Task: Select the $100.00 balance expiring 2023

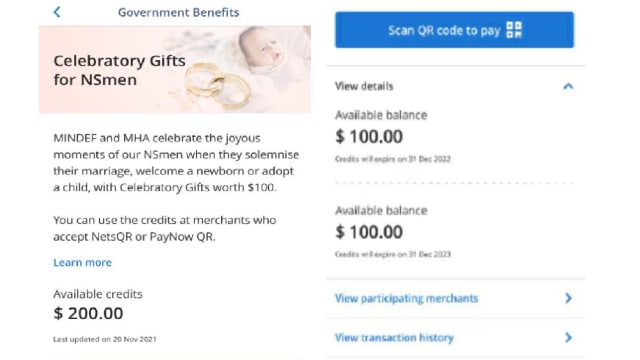Action: [x=369, y=232]
